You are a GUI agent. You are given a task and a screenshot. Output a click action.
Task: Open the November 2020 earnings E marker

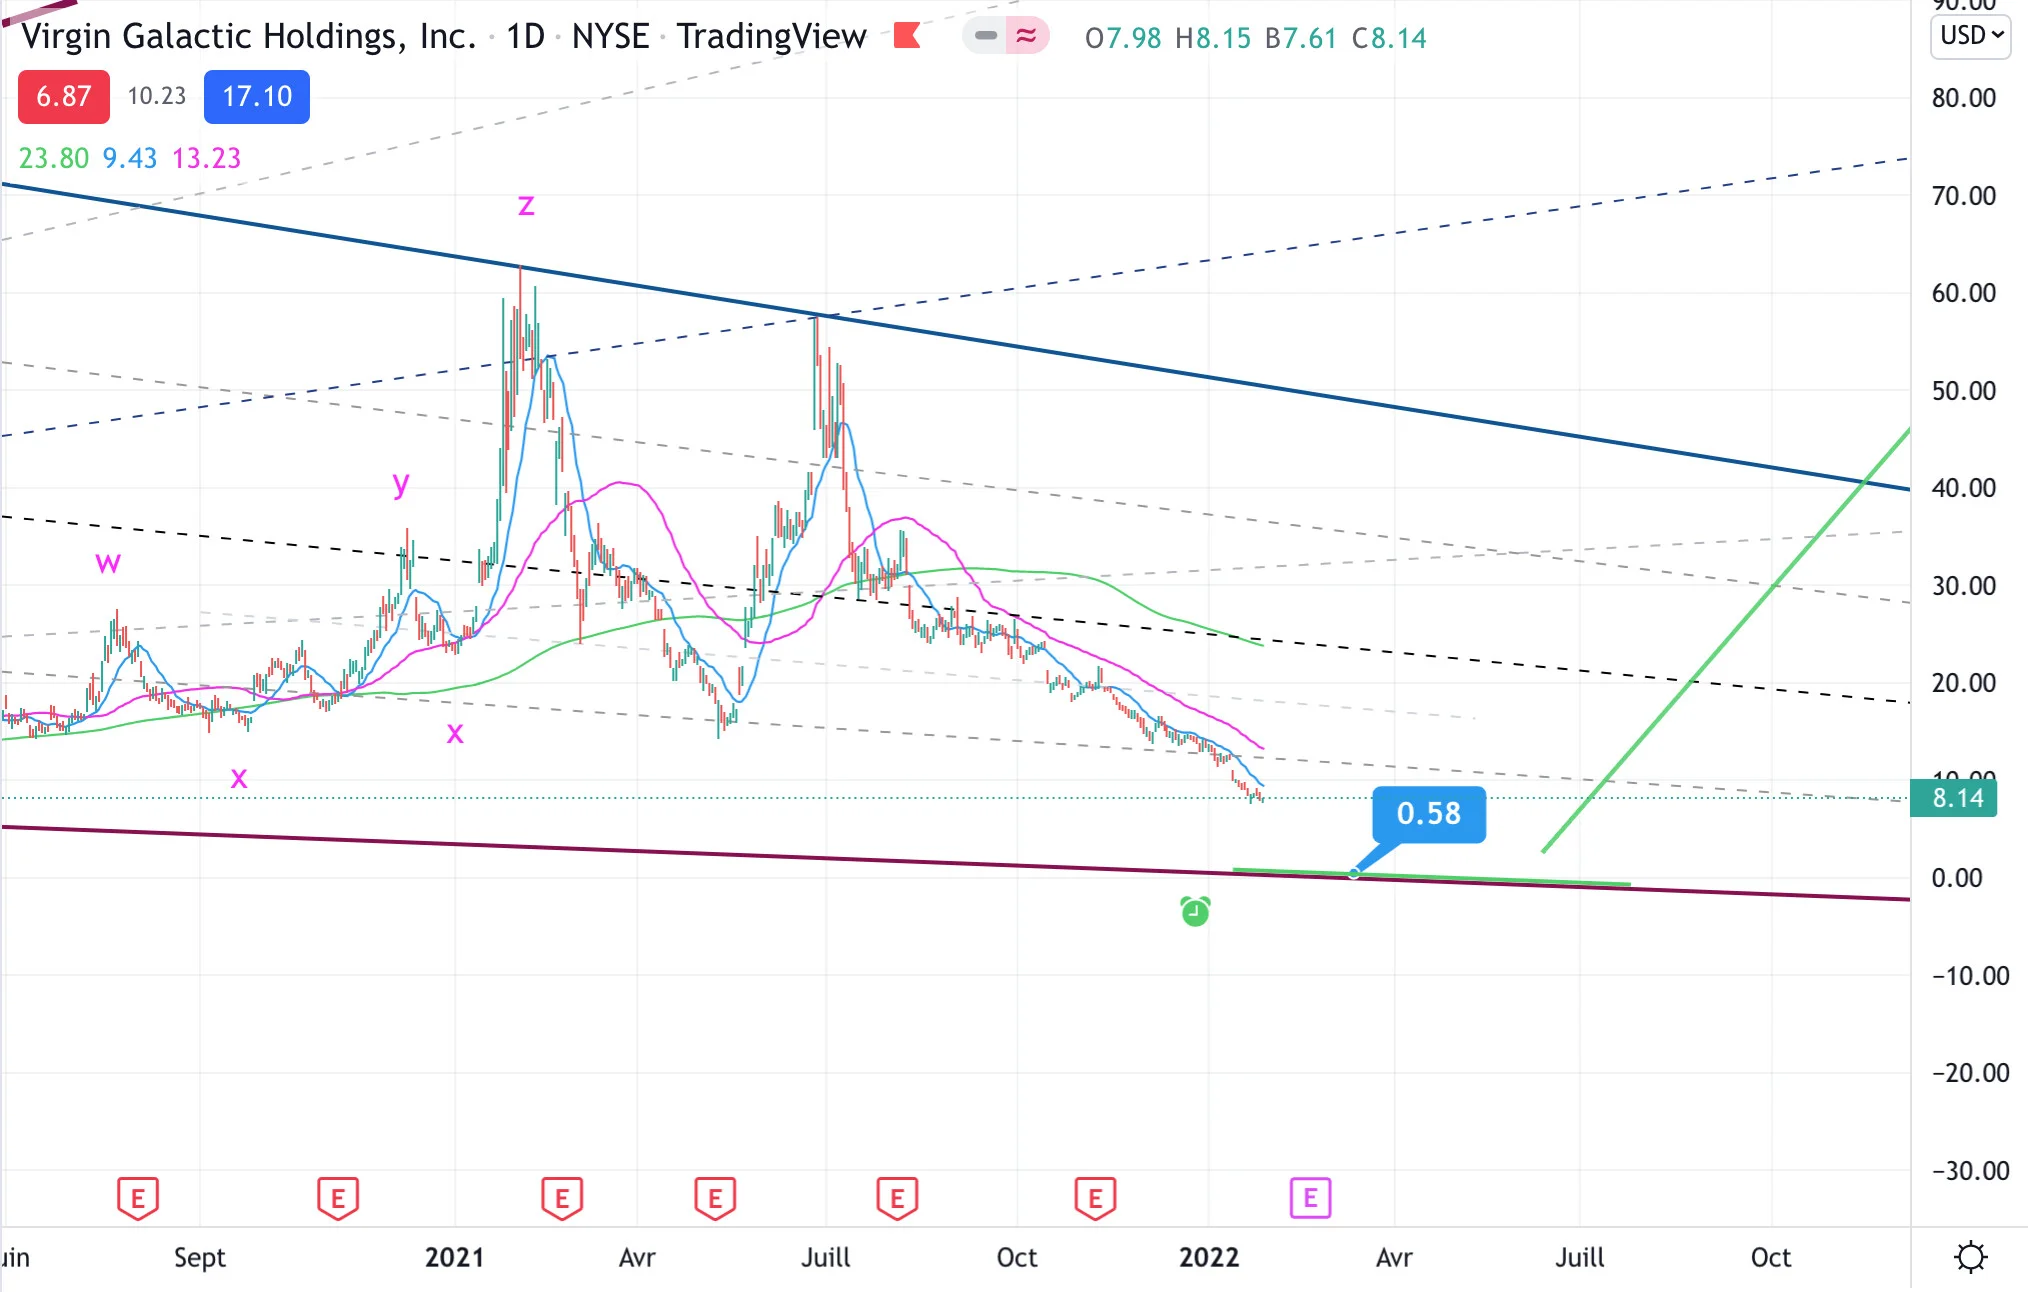pos(338,1198)
